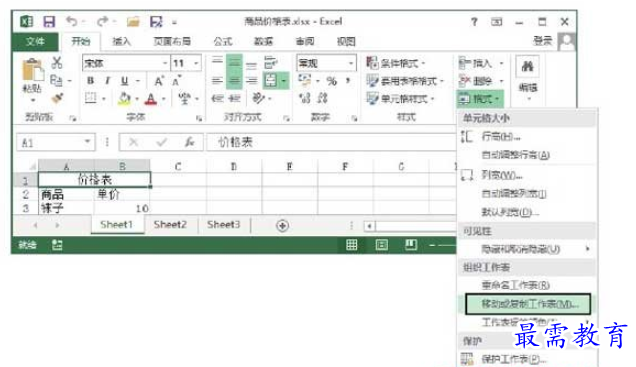Switch to Sheet2 tab
Image resolution: width=636 pixels, height=367 pixels.
click(170, 224)
